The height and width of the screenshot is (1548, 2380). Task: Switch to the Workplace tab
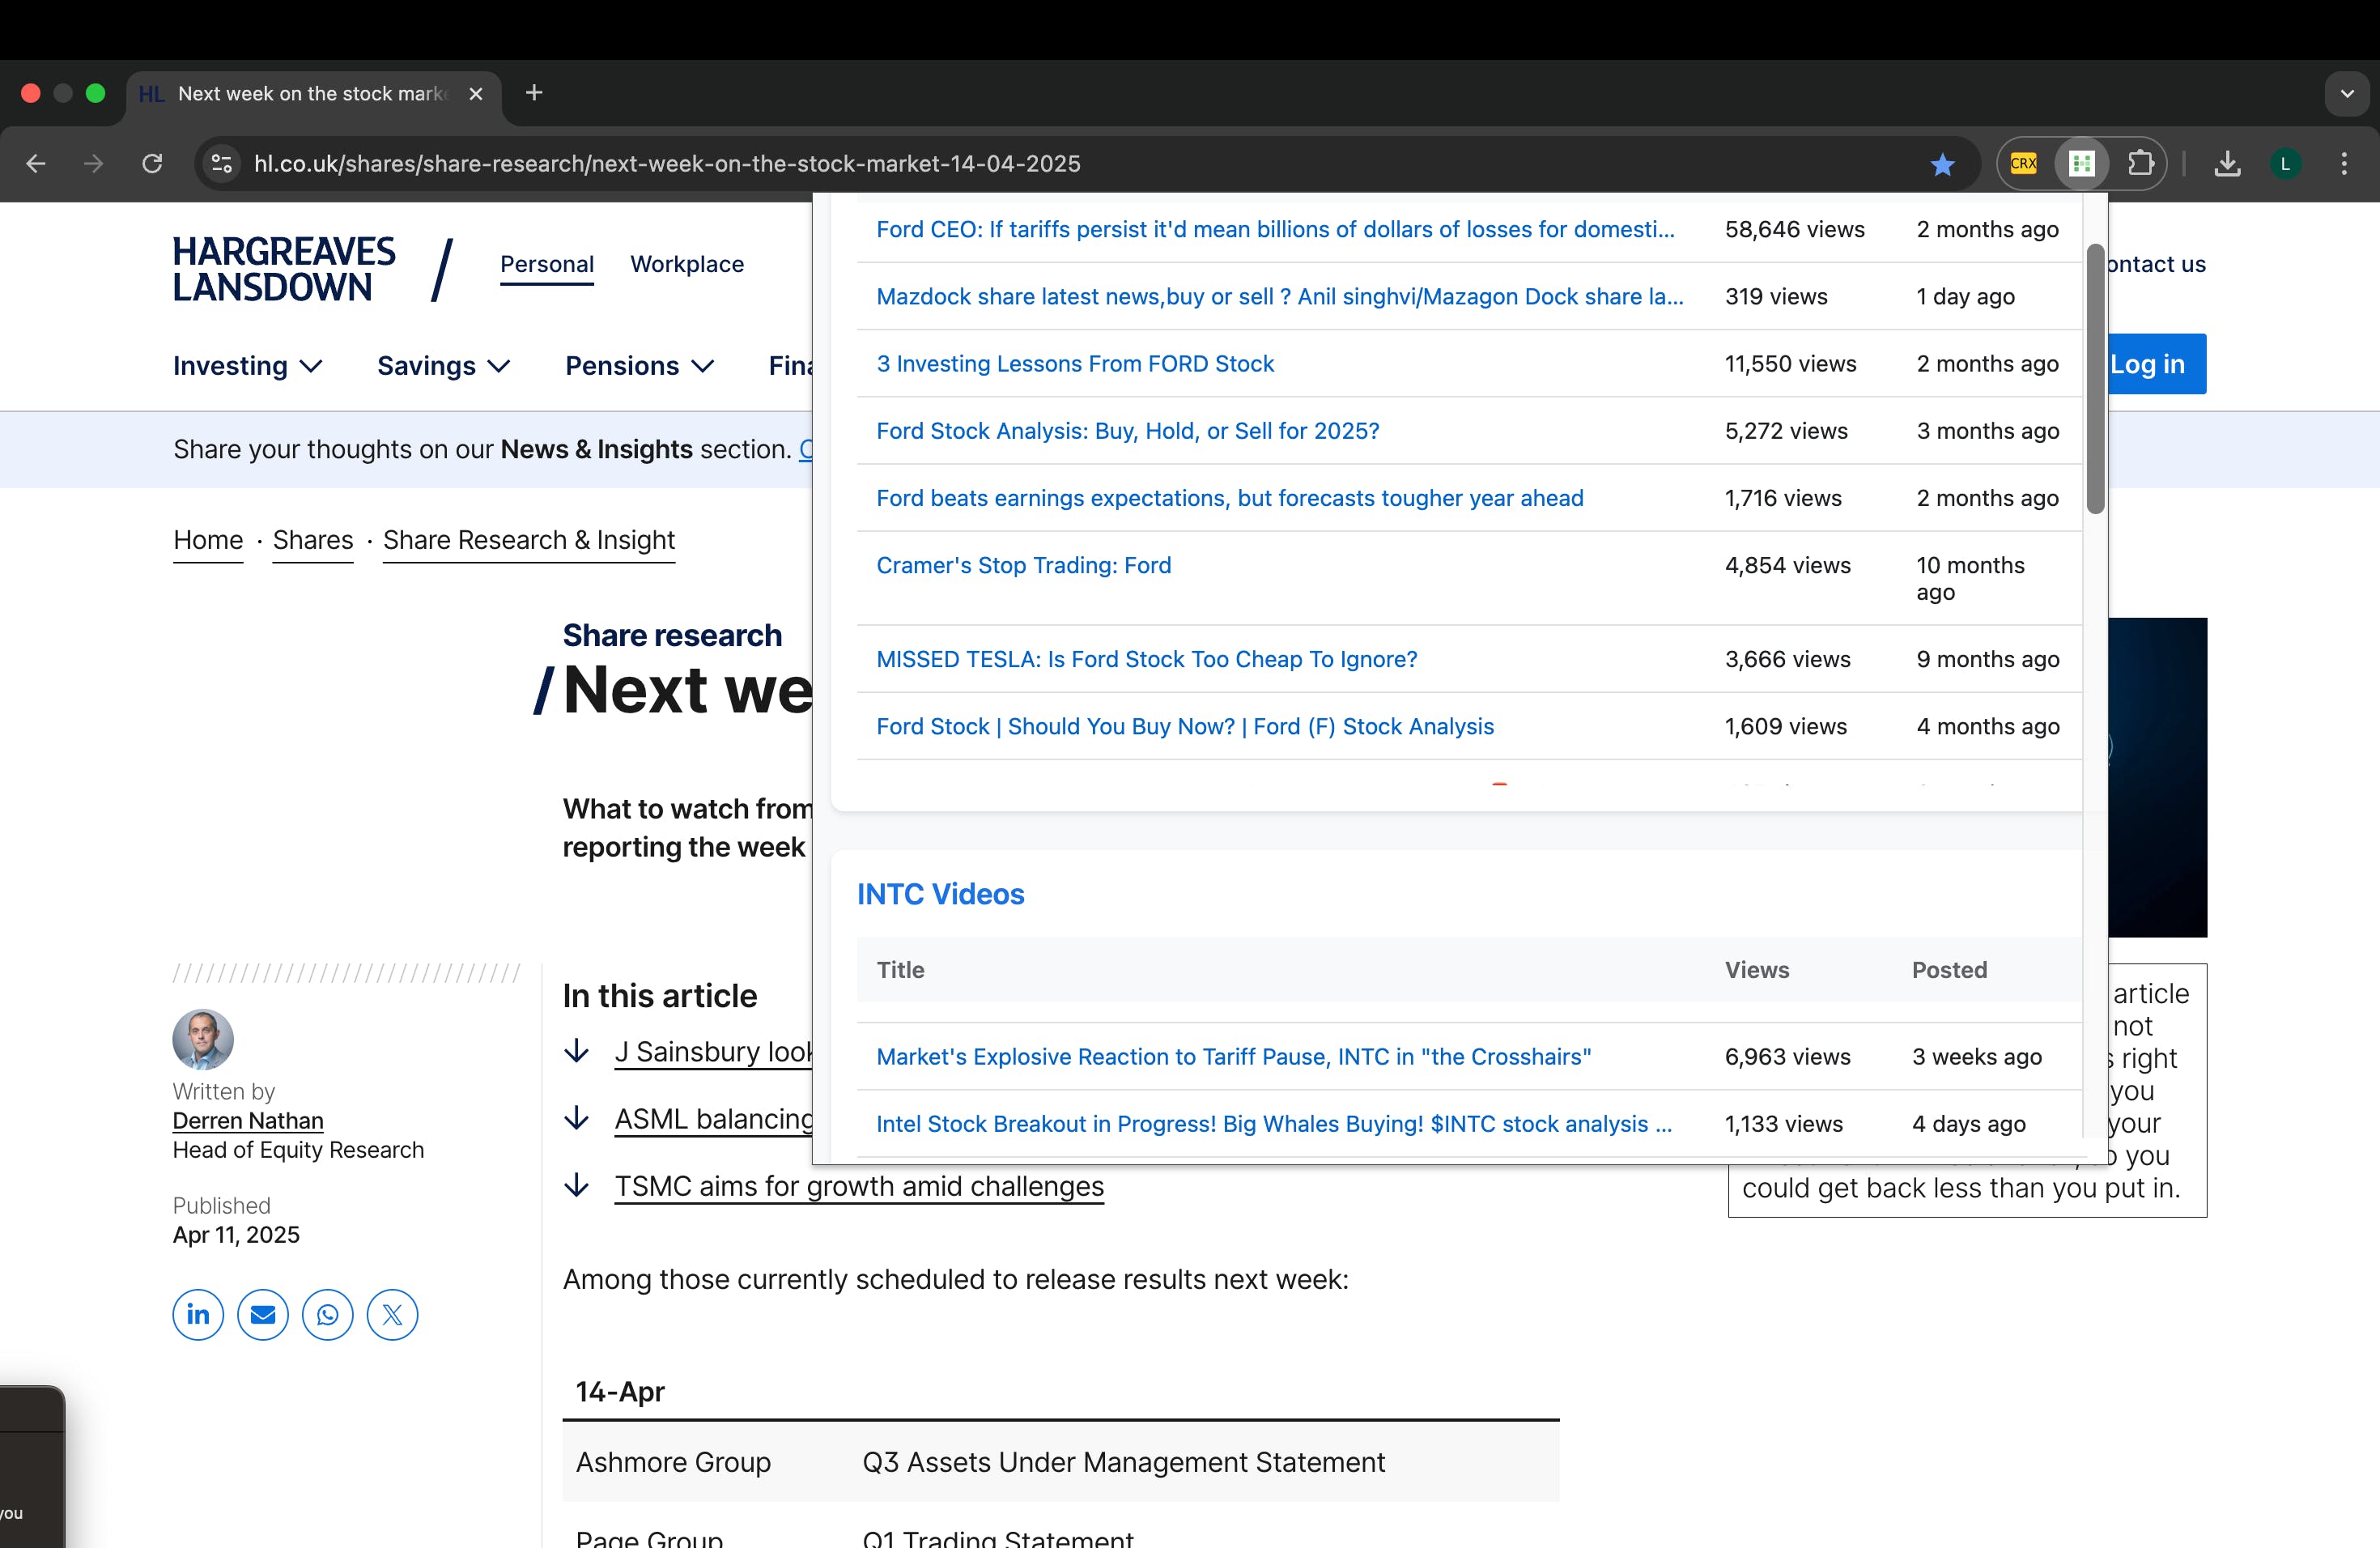click(x=687, y=264)
